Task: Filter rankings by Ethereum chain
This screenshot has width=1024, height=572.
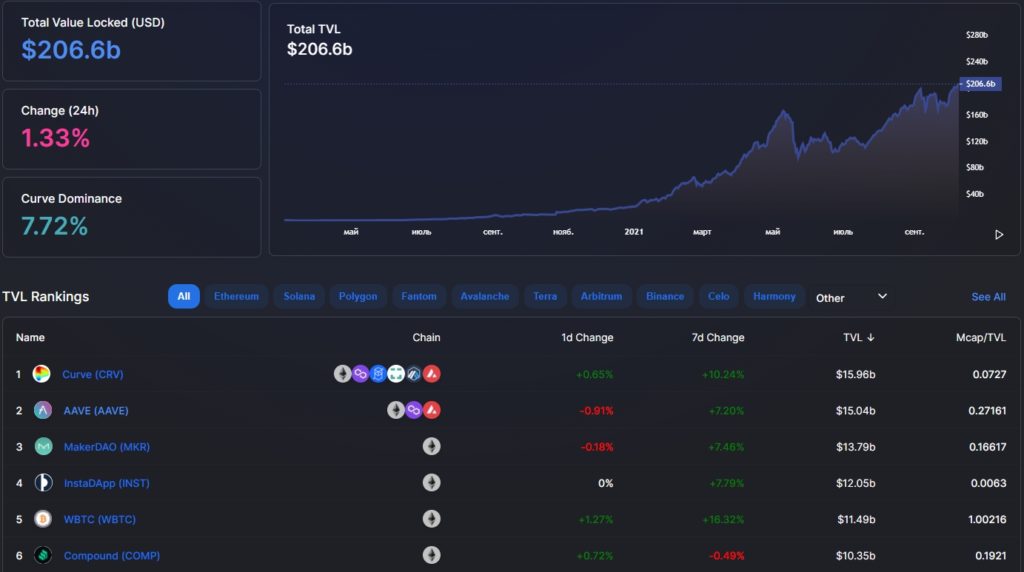Action: (236, 296)
